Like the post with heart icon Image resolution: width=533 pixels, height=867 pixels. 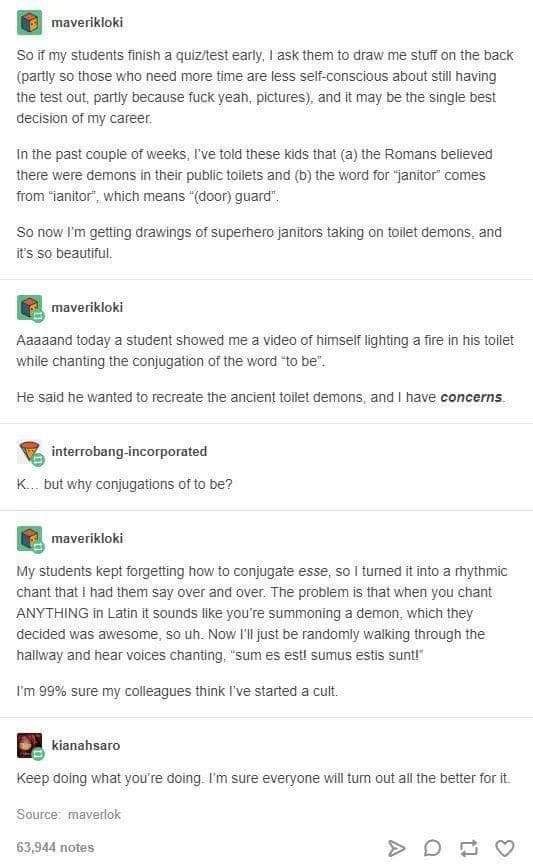coord(504,848)
